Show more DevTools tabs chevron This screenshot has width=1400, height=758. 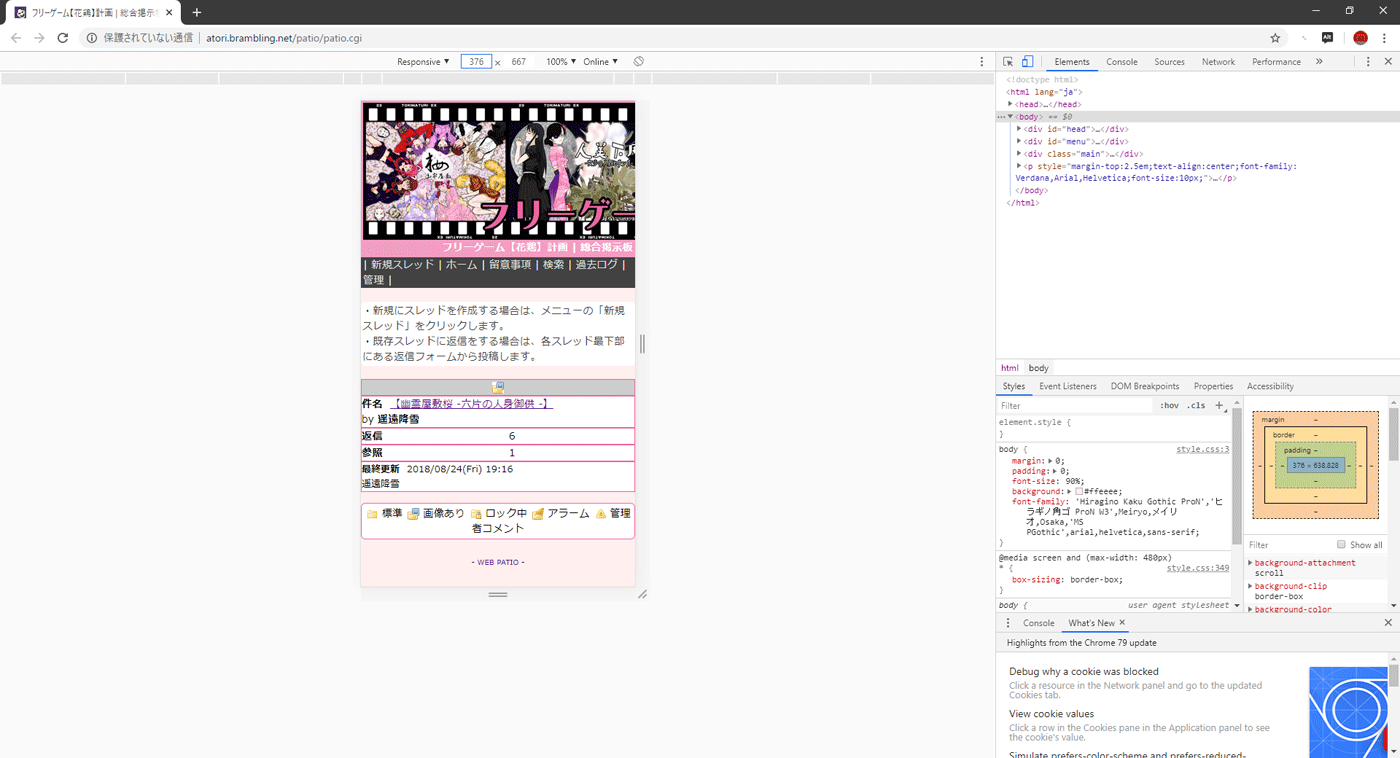1319,62
